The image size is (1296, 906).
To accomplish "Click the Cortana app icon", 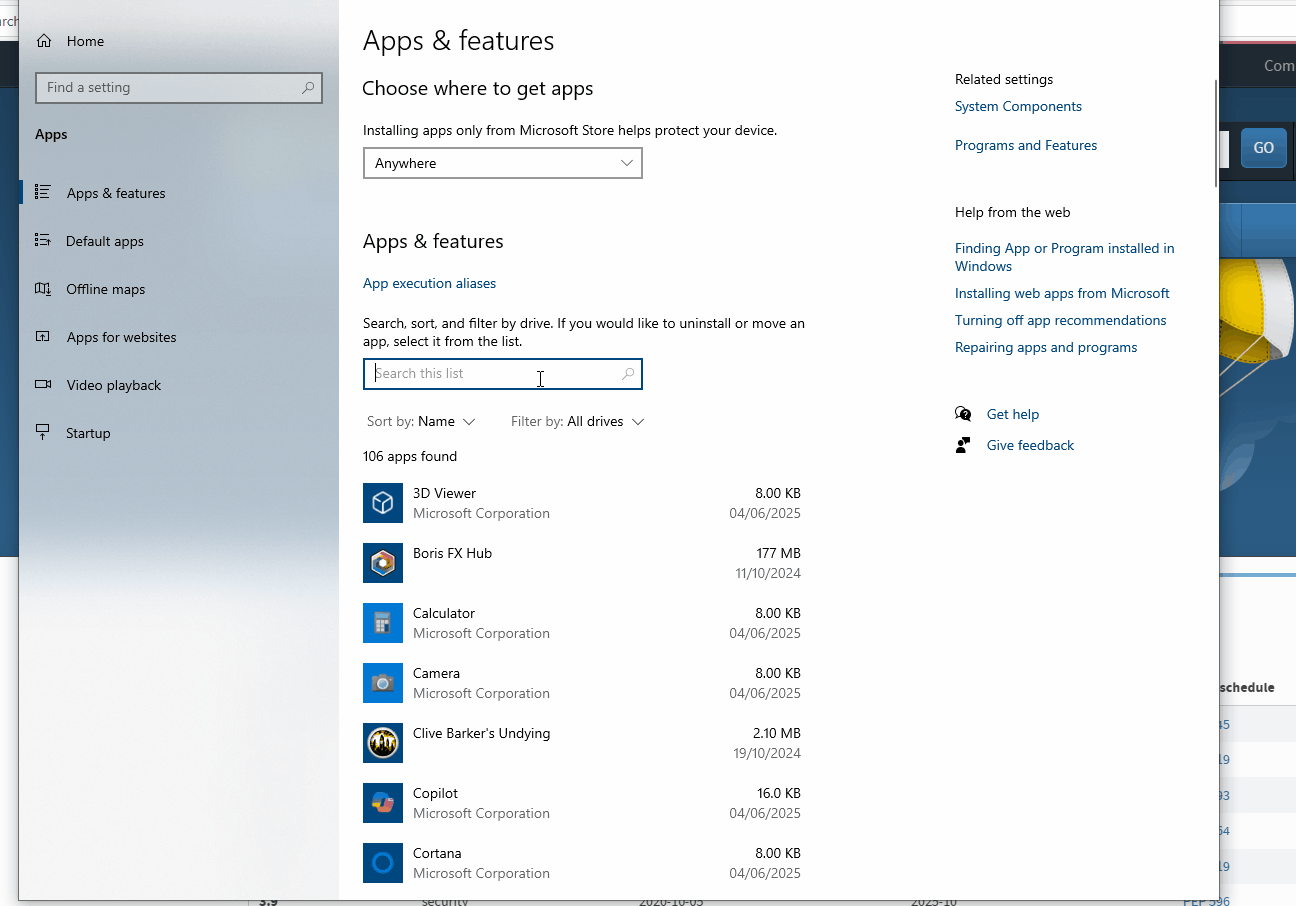I will tap(383, 863).
